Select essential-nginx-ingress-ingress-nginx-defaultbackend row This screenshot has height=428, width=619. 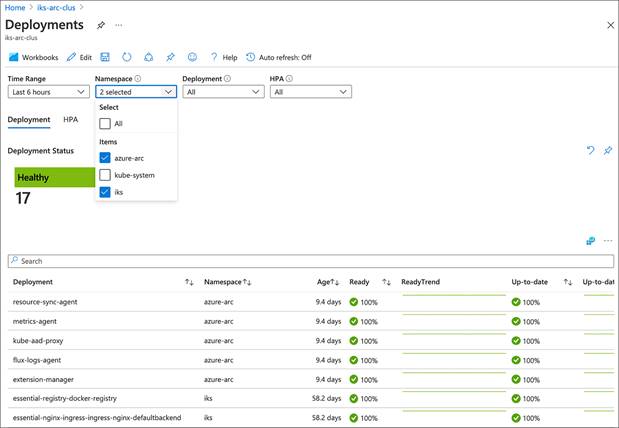pyautogui.click(x=311, y=418)
